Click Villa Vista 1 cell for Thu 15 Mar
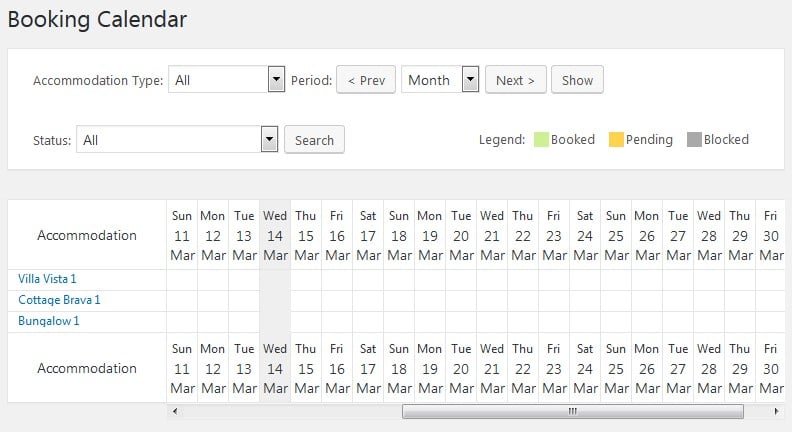The image size is (792, 432). [305, 279]
